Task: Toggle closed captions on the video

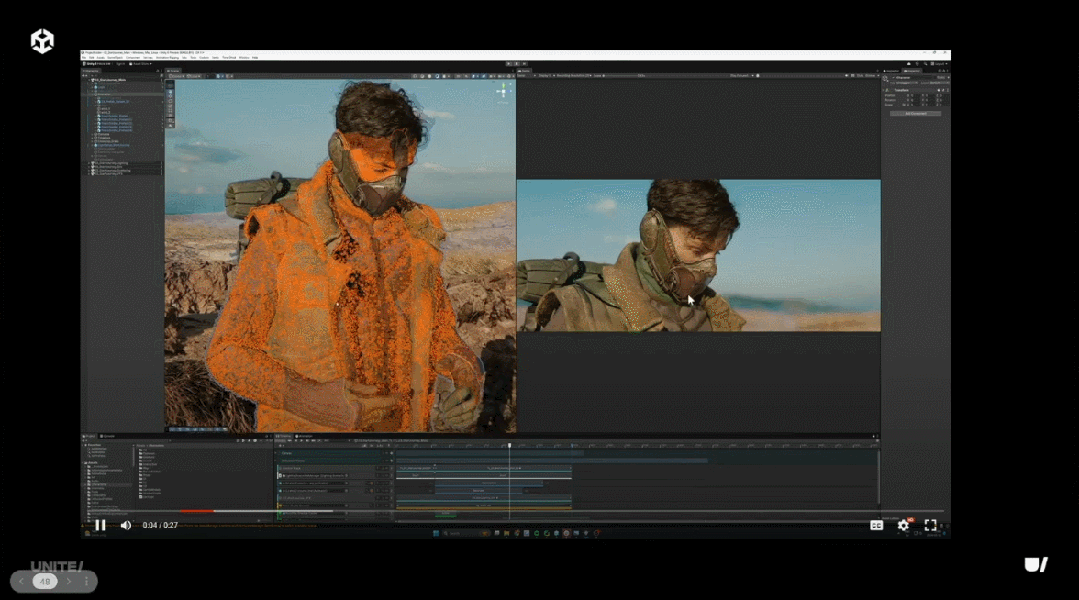Action: pos(876,525)
